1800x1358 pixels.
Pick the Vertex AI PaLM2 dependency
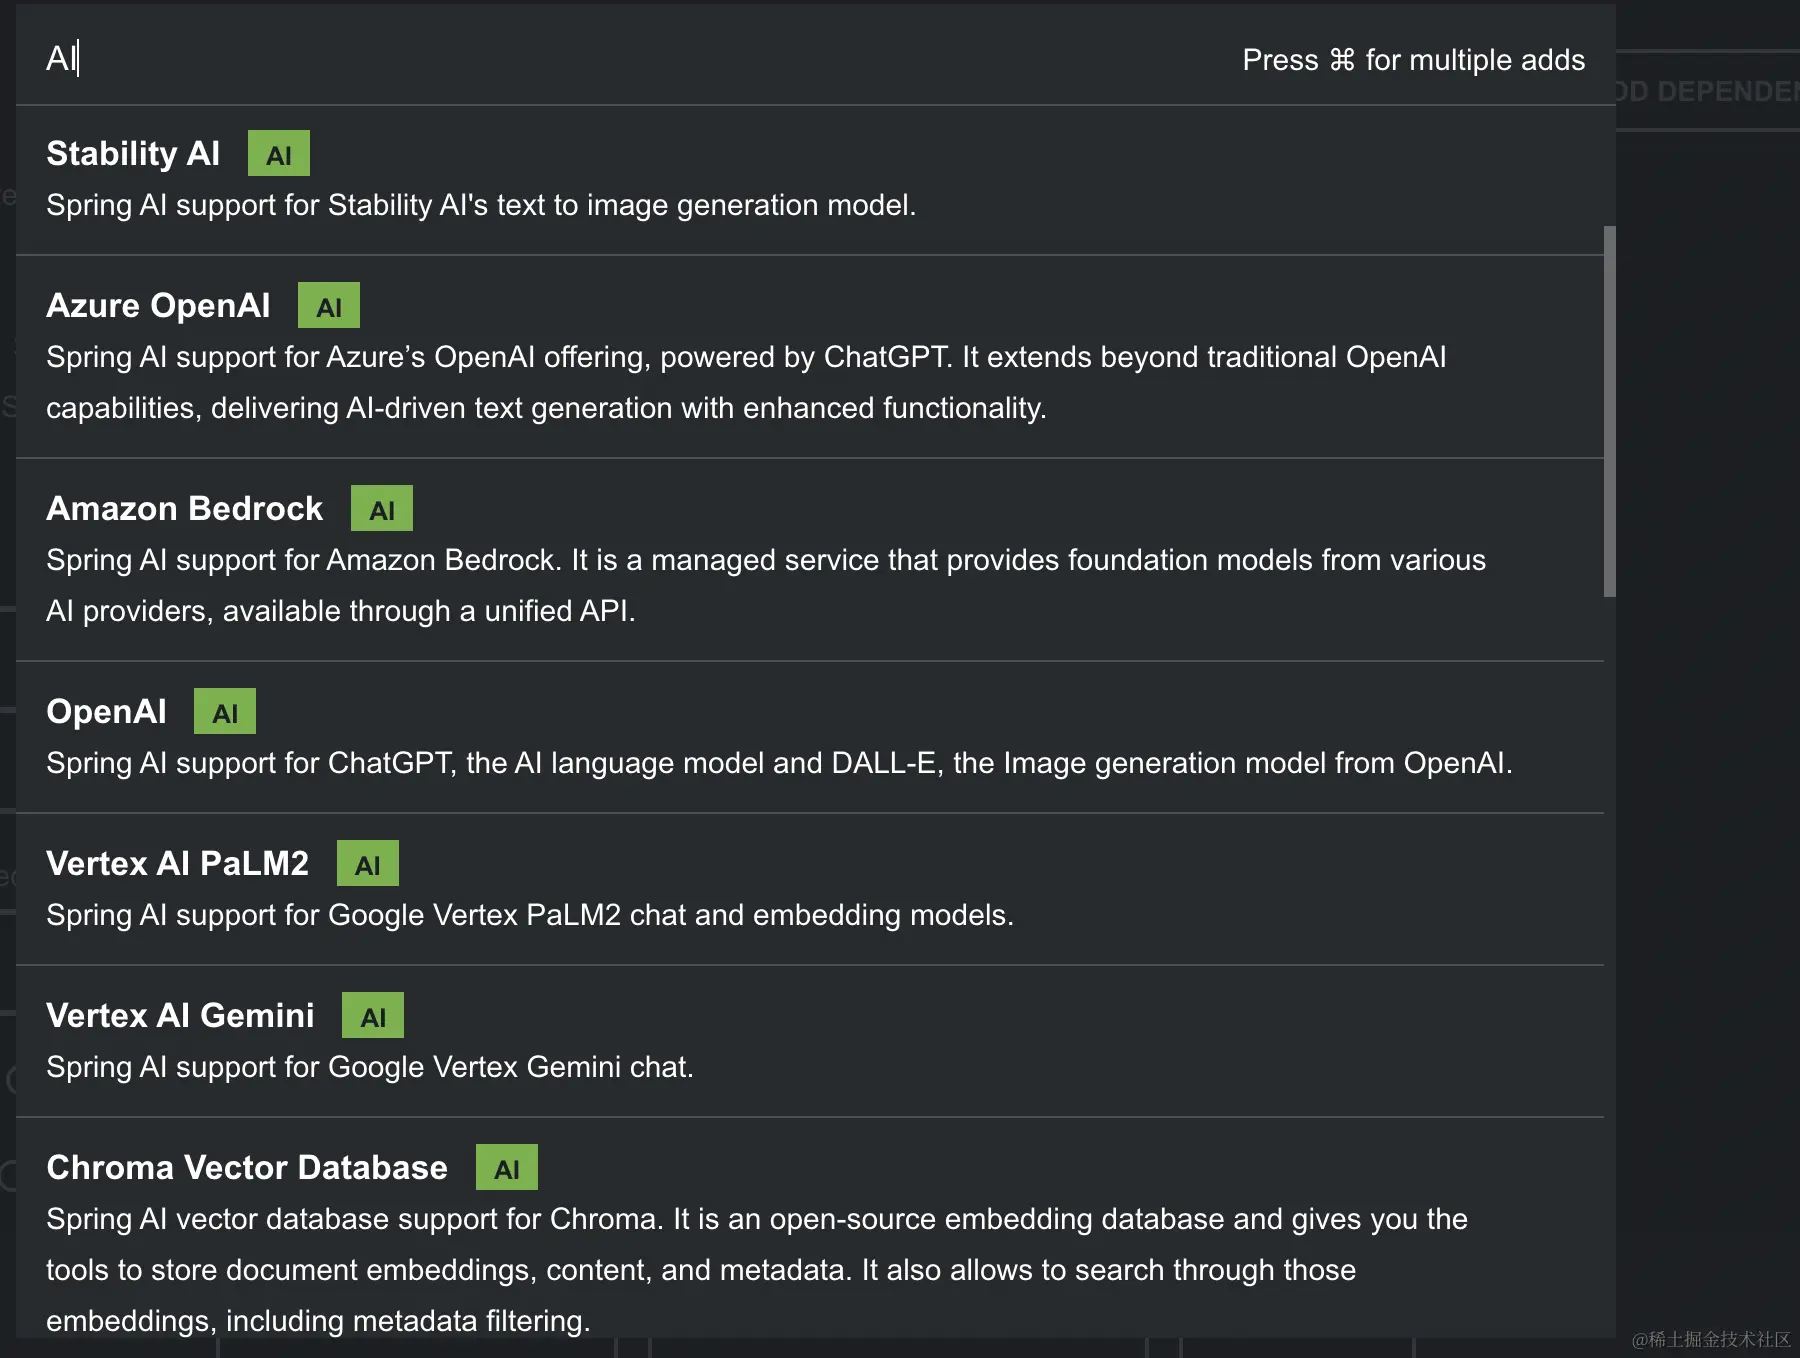coord(810,889)
